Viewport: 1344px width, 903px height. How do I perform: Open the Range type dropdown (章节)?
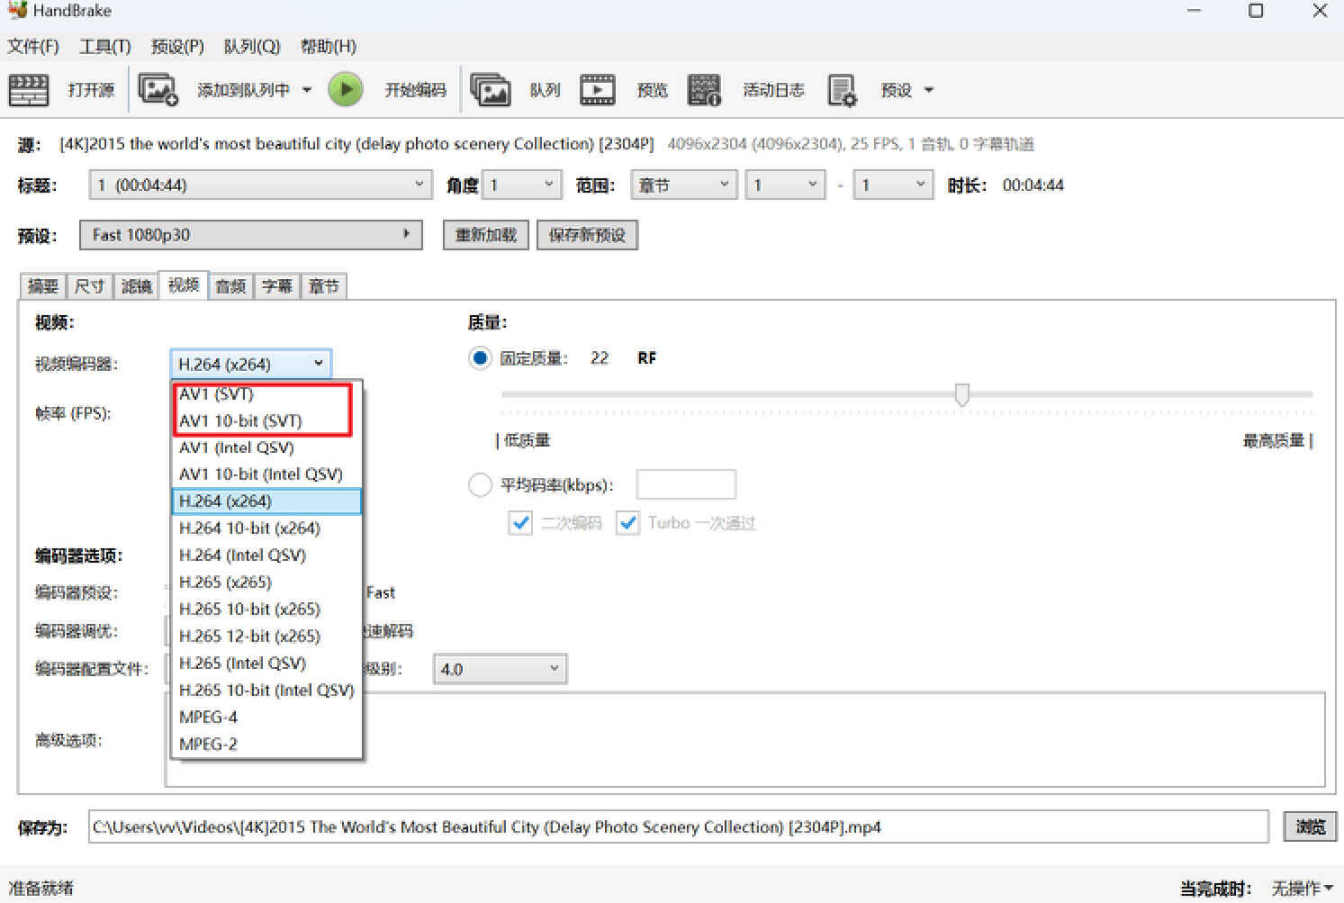point(684,185)
